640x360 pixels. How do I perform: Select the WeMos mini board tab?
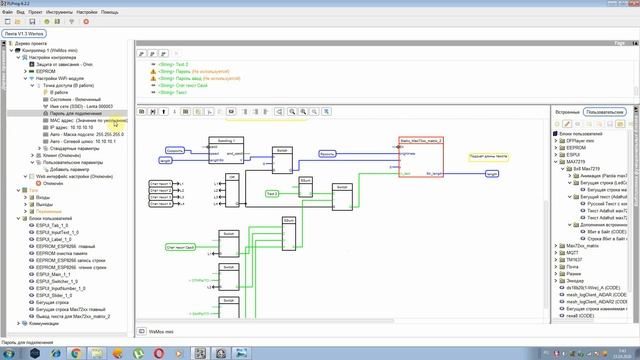pos(161,331)
